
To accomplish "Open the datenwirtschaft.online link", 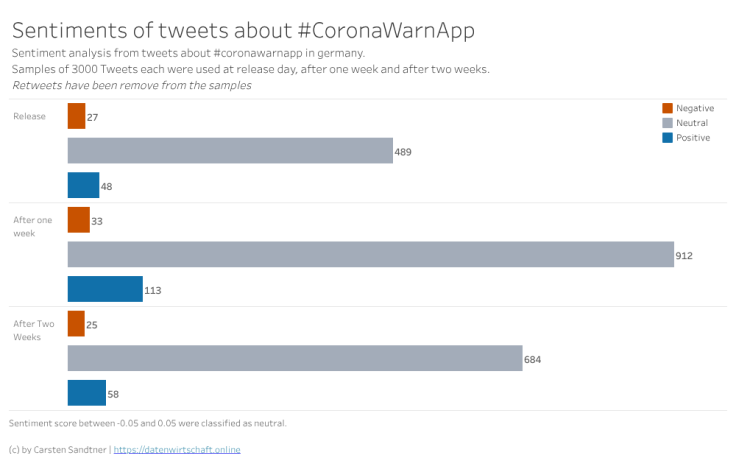I will 177,449.
